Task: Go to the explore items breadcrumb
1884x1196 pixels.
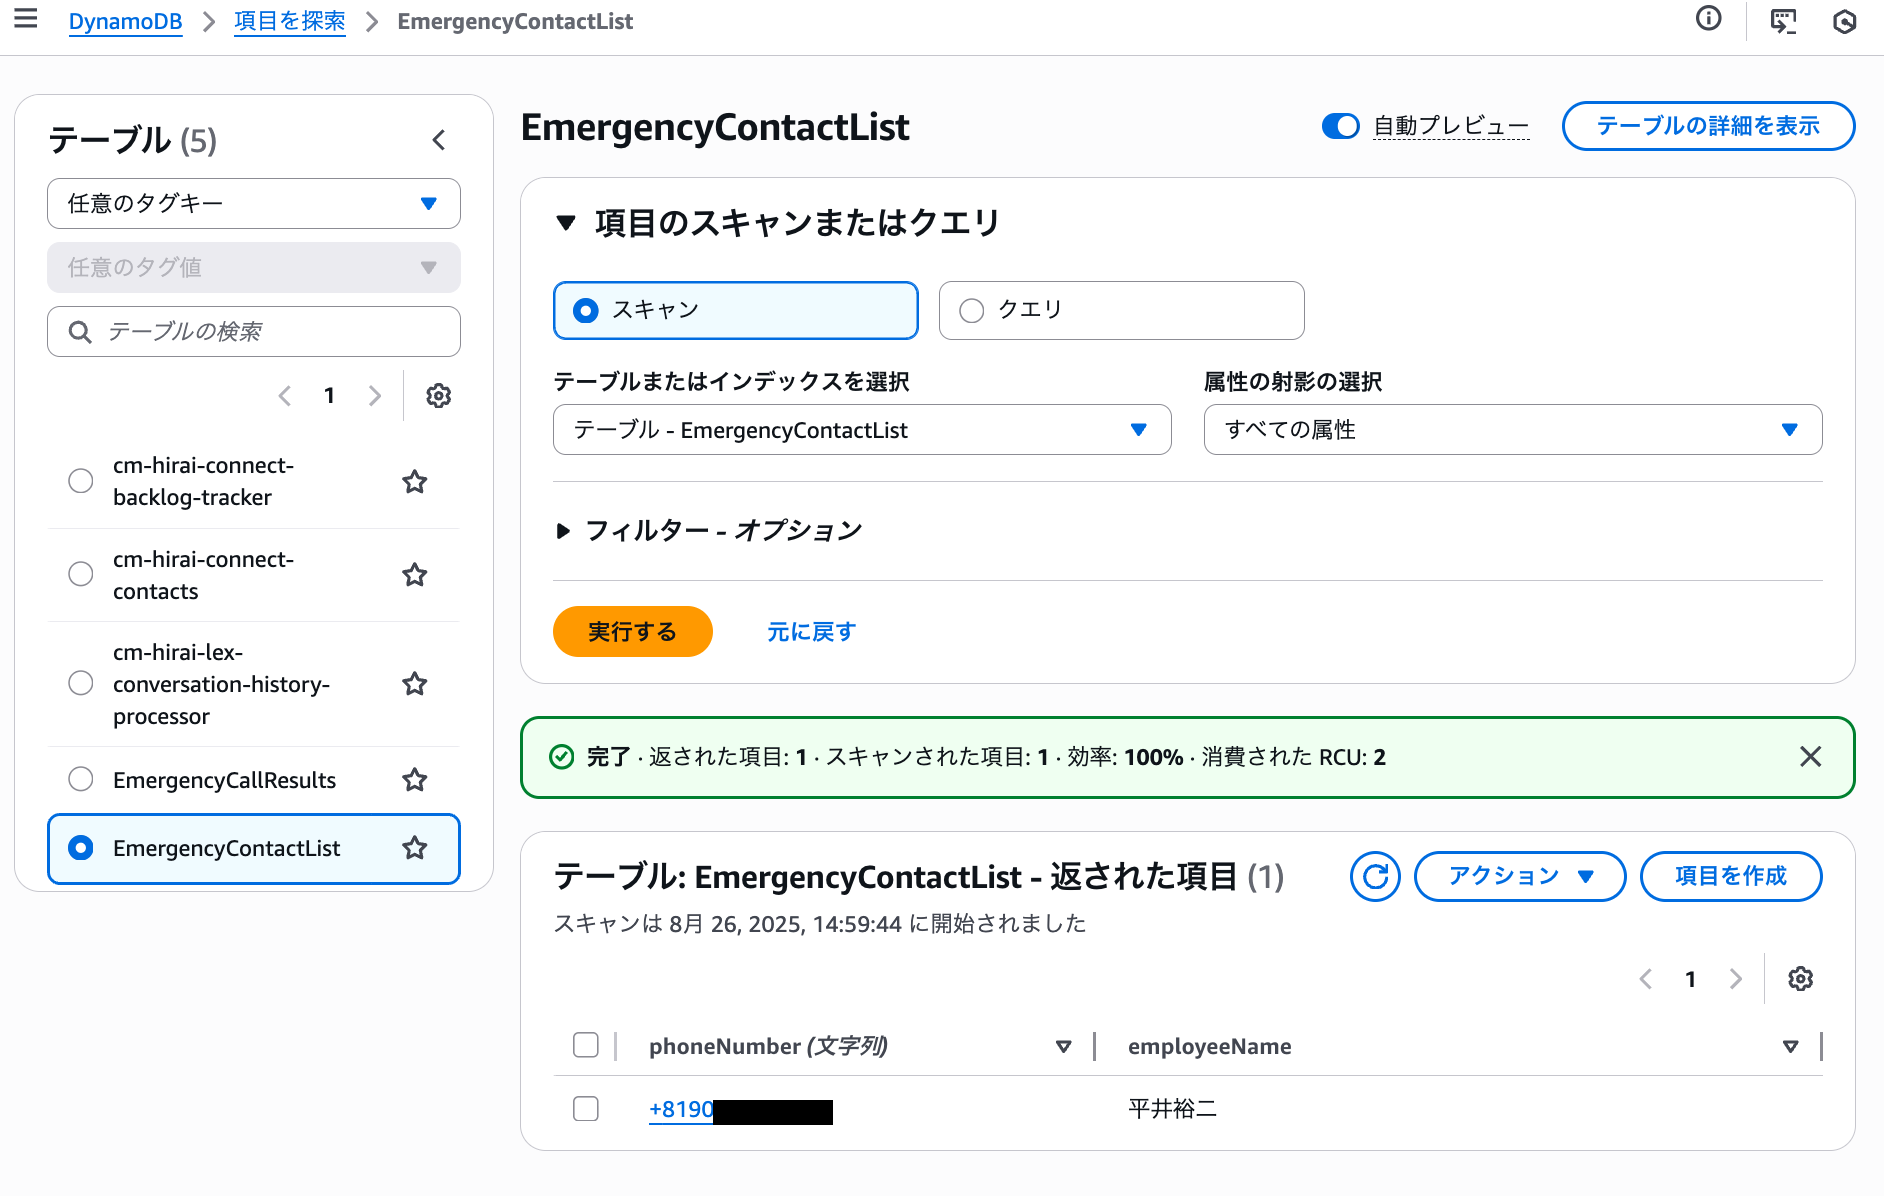Action: point(290,21)
